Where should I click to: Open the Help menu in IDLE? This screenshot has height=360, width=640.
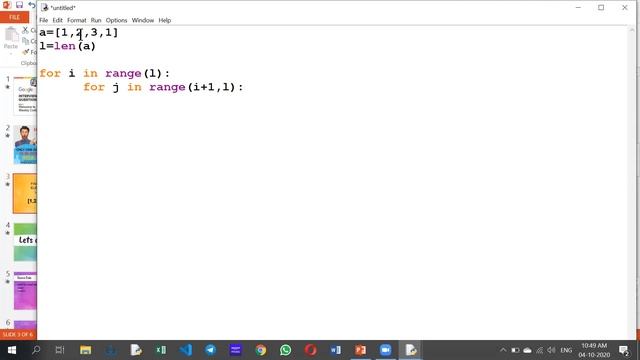coord(164,20)
